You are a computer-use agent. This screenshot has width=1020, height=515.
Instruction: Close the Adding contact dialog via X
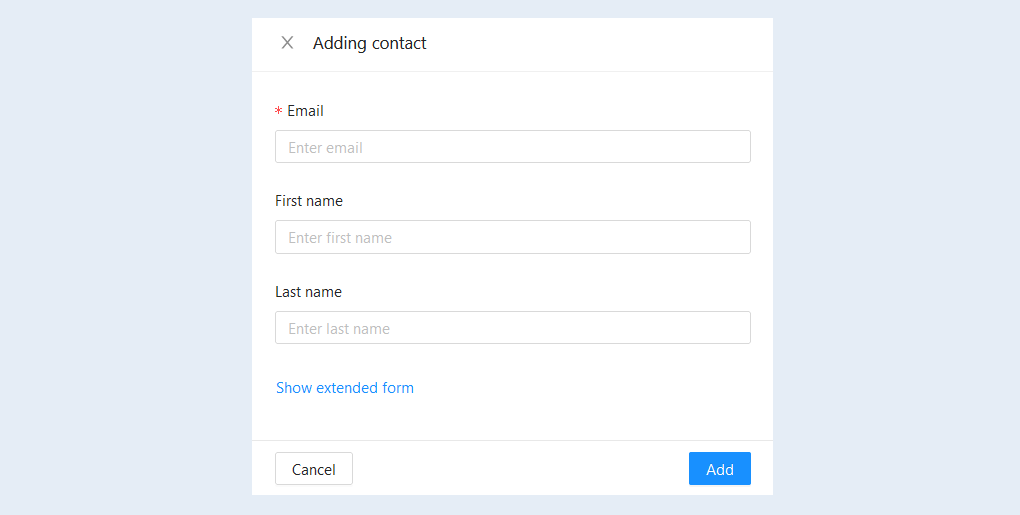click(287, 43)
